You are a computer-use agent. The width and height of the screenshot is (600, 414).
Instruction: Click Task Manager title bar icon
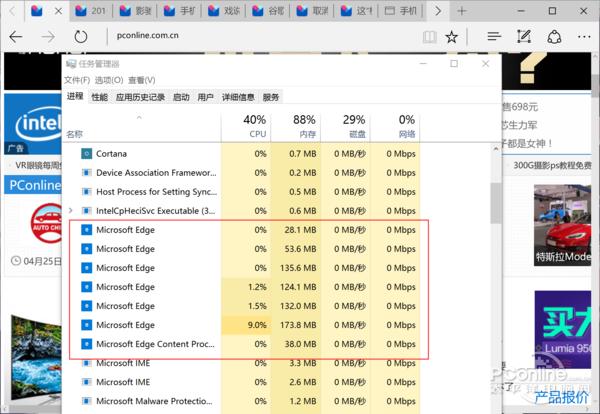(71, 64)
